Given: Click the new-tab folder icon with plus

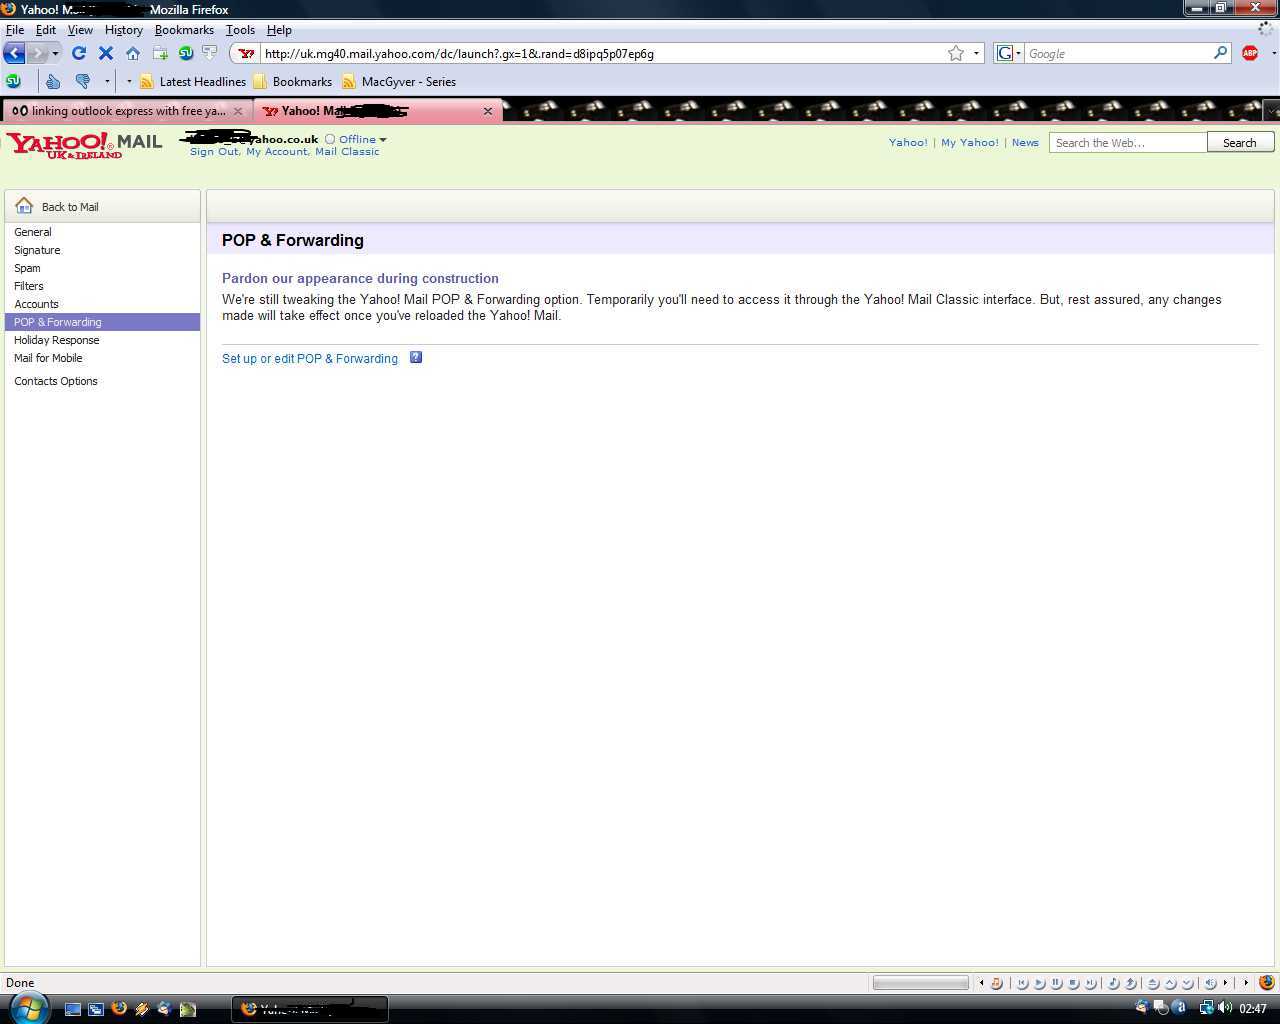Looking at the screenshot, I should click(160, 53).
